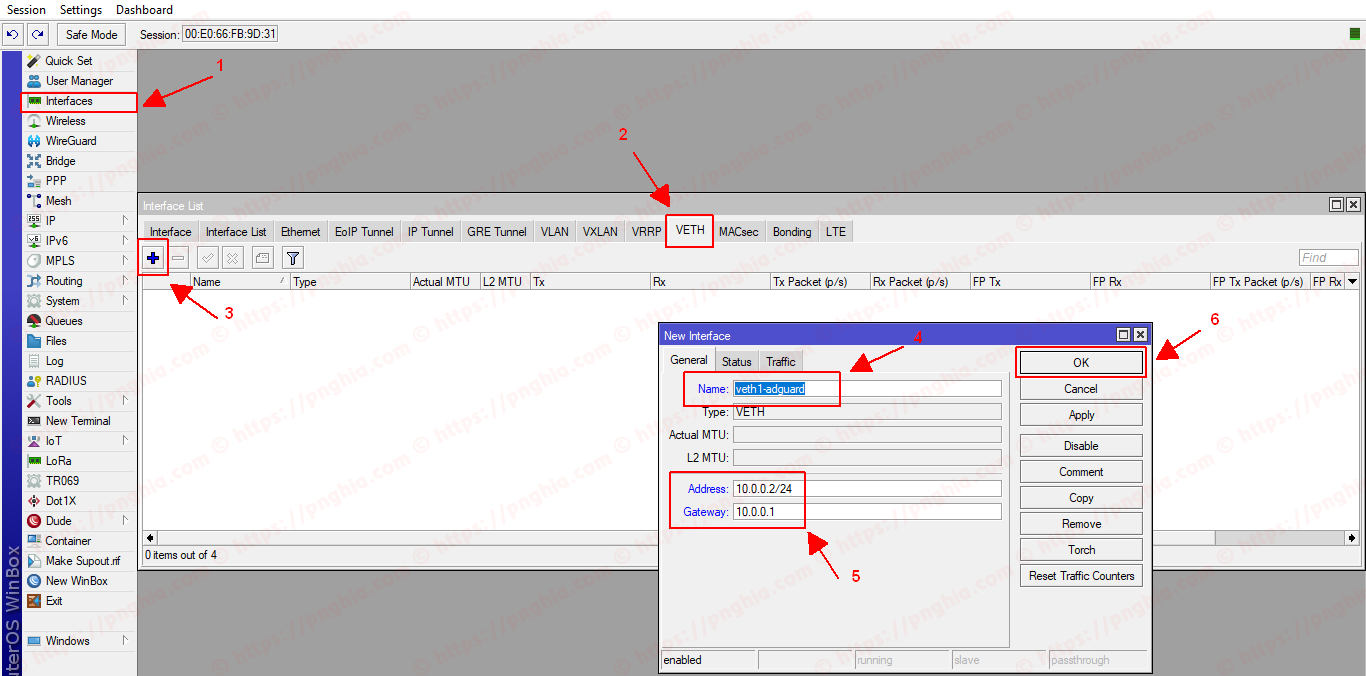Open Files sidebar entry

click(56, 341)
